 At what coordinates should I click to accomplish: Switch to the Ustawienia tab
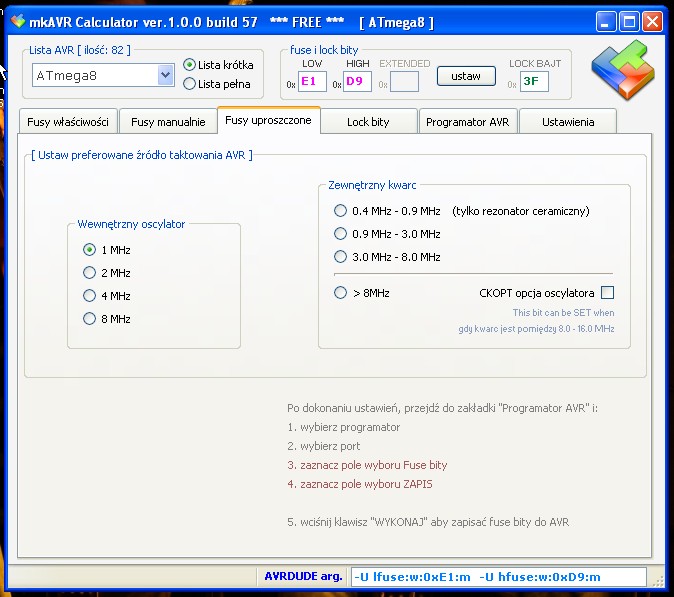point(568,122)
